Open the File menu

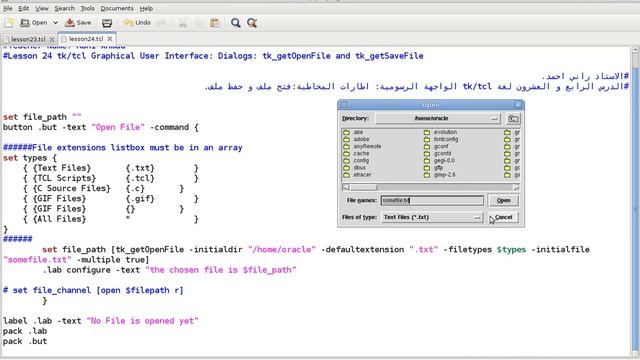click(x=8, y=8)
